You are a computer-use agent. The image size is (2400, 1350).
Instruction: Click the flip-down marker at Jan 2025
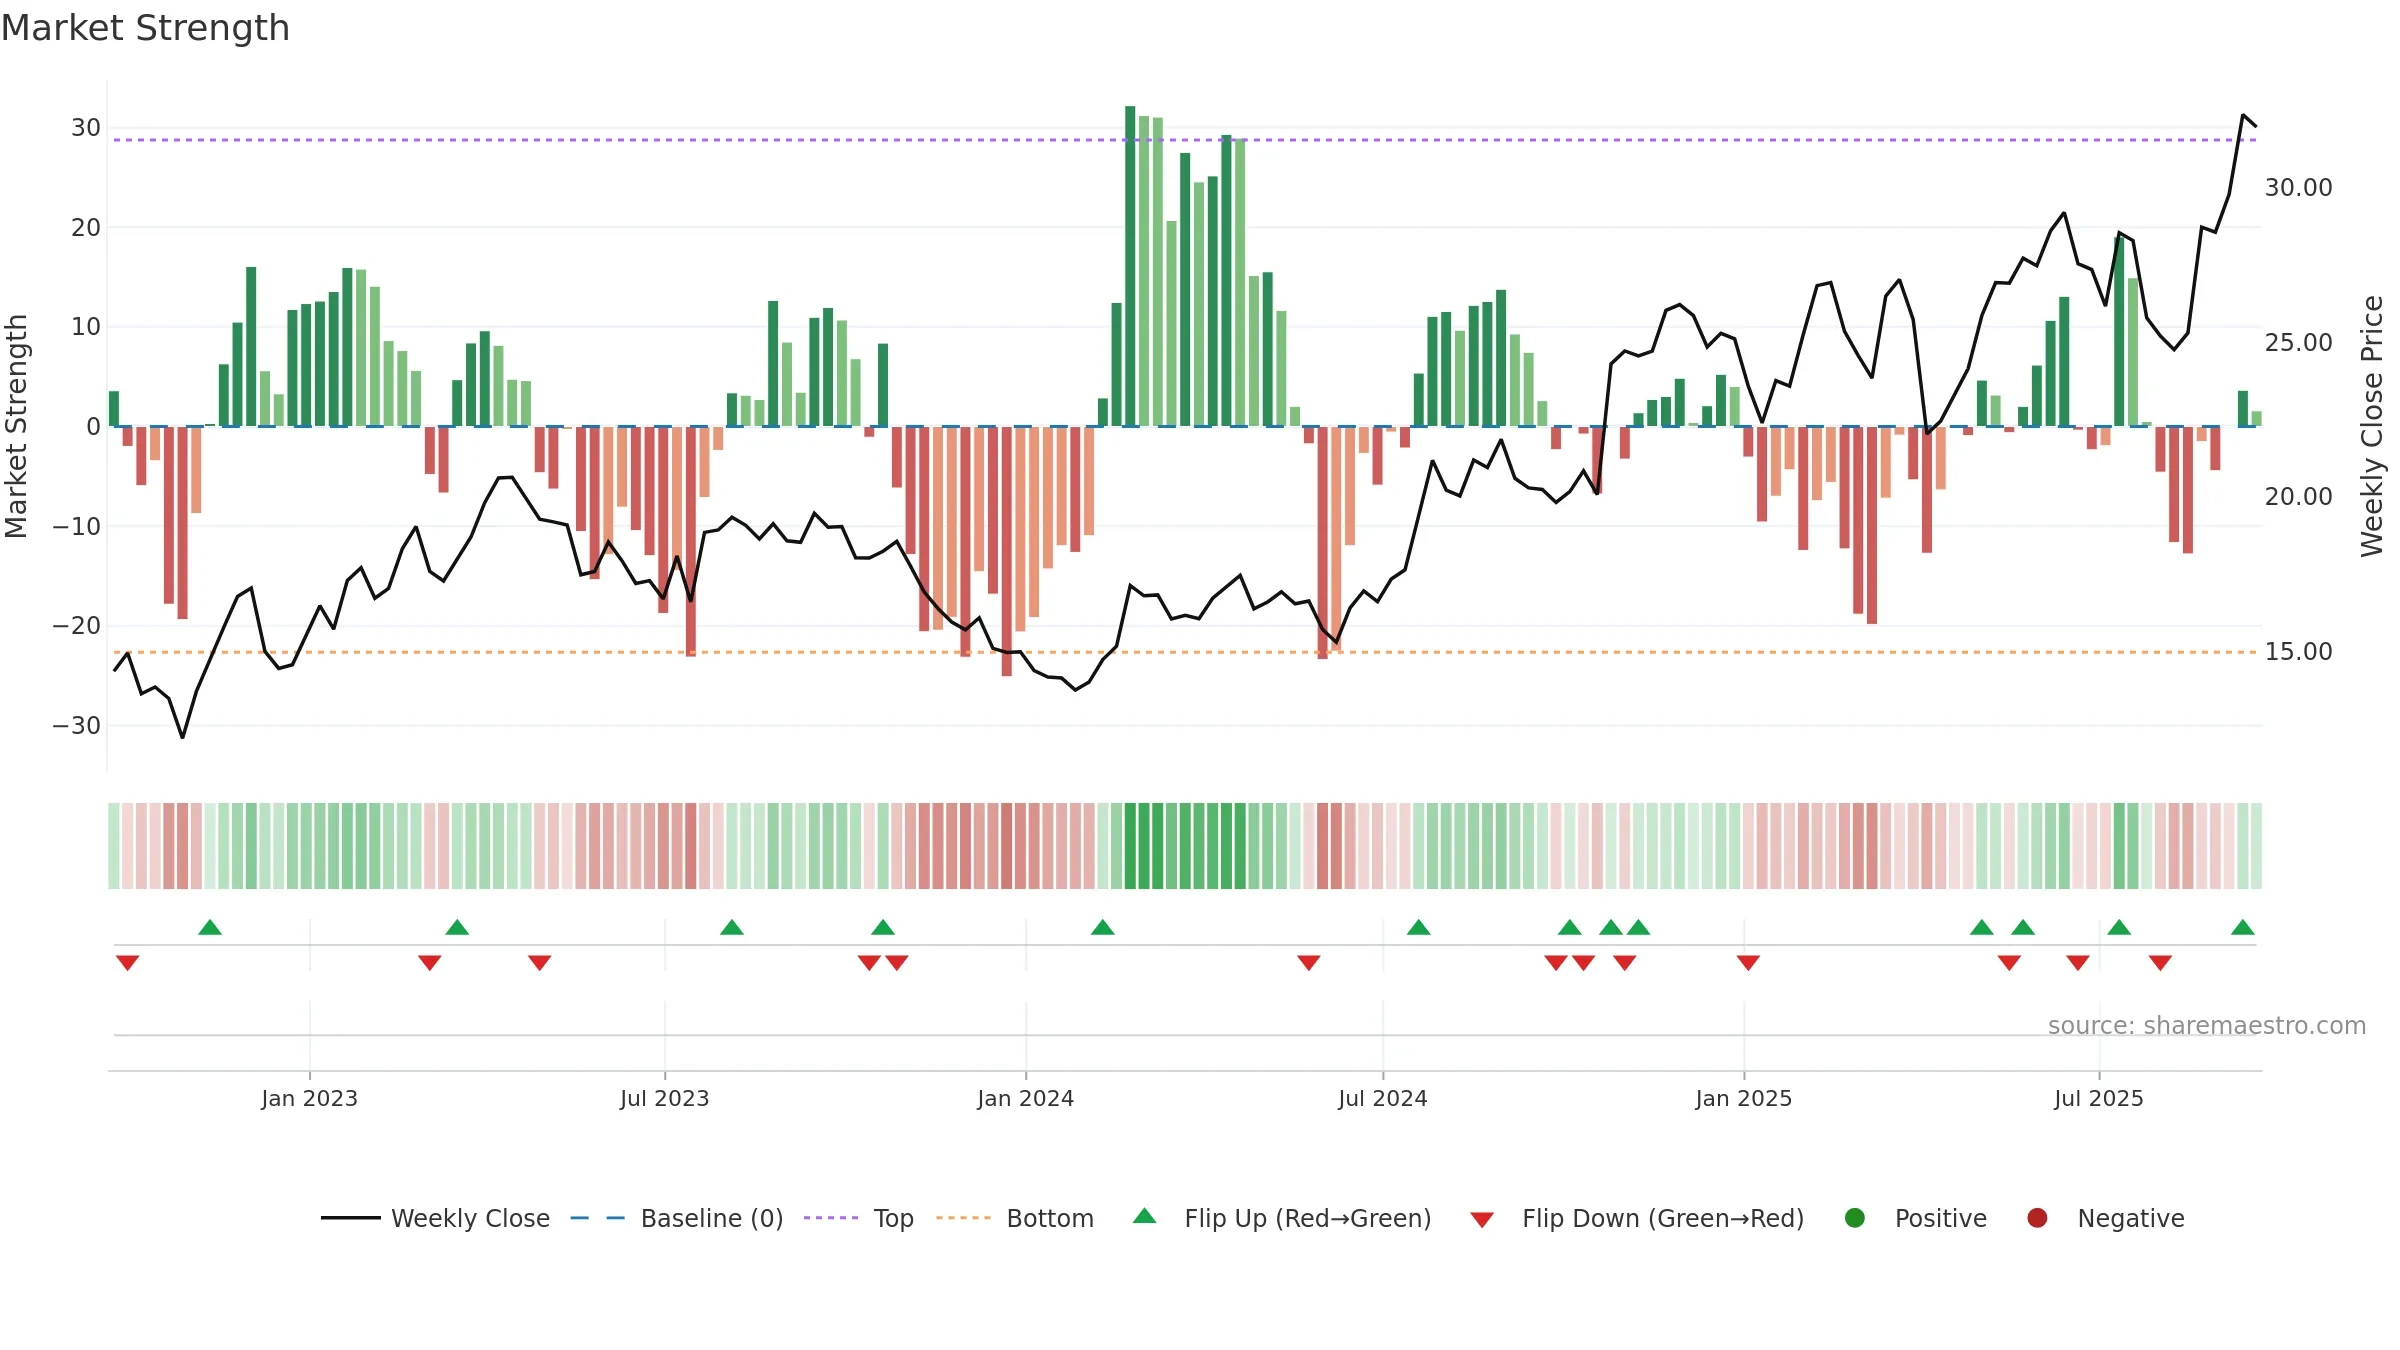point(1748,963)
